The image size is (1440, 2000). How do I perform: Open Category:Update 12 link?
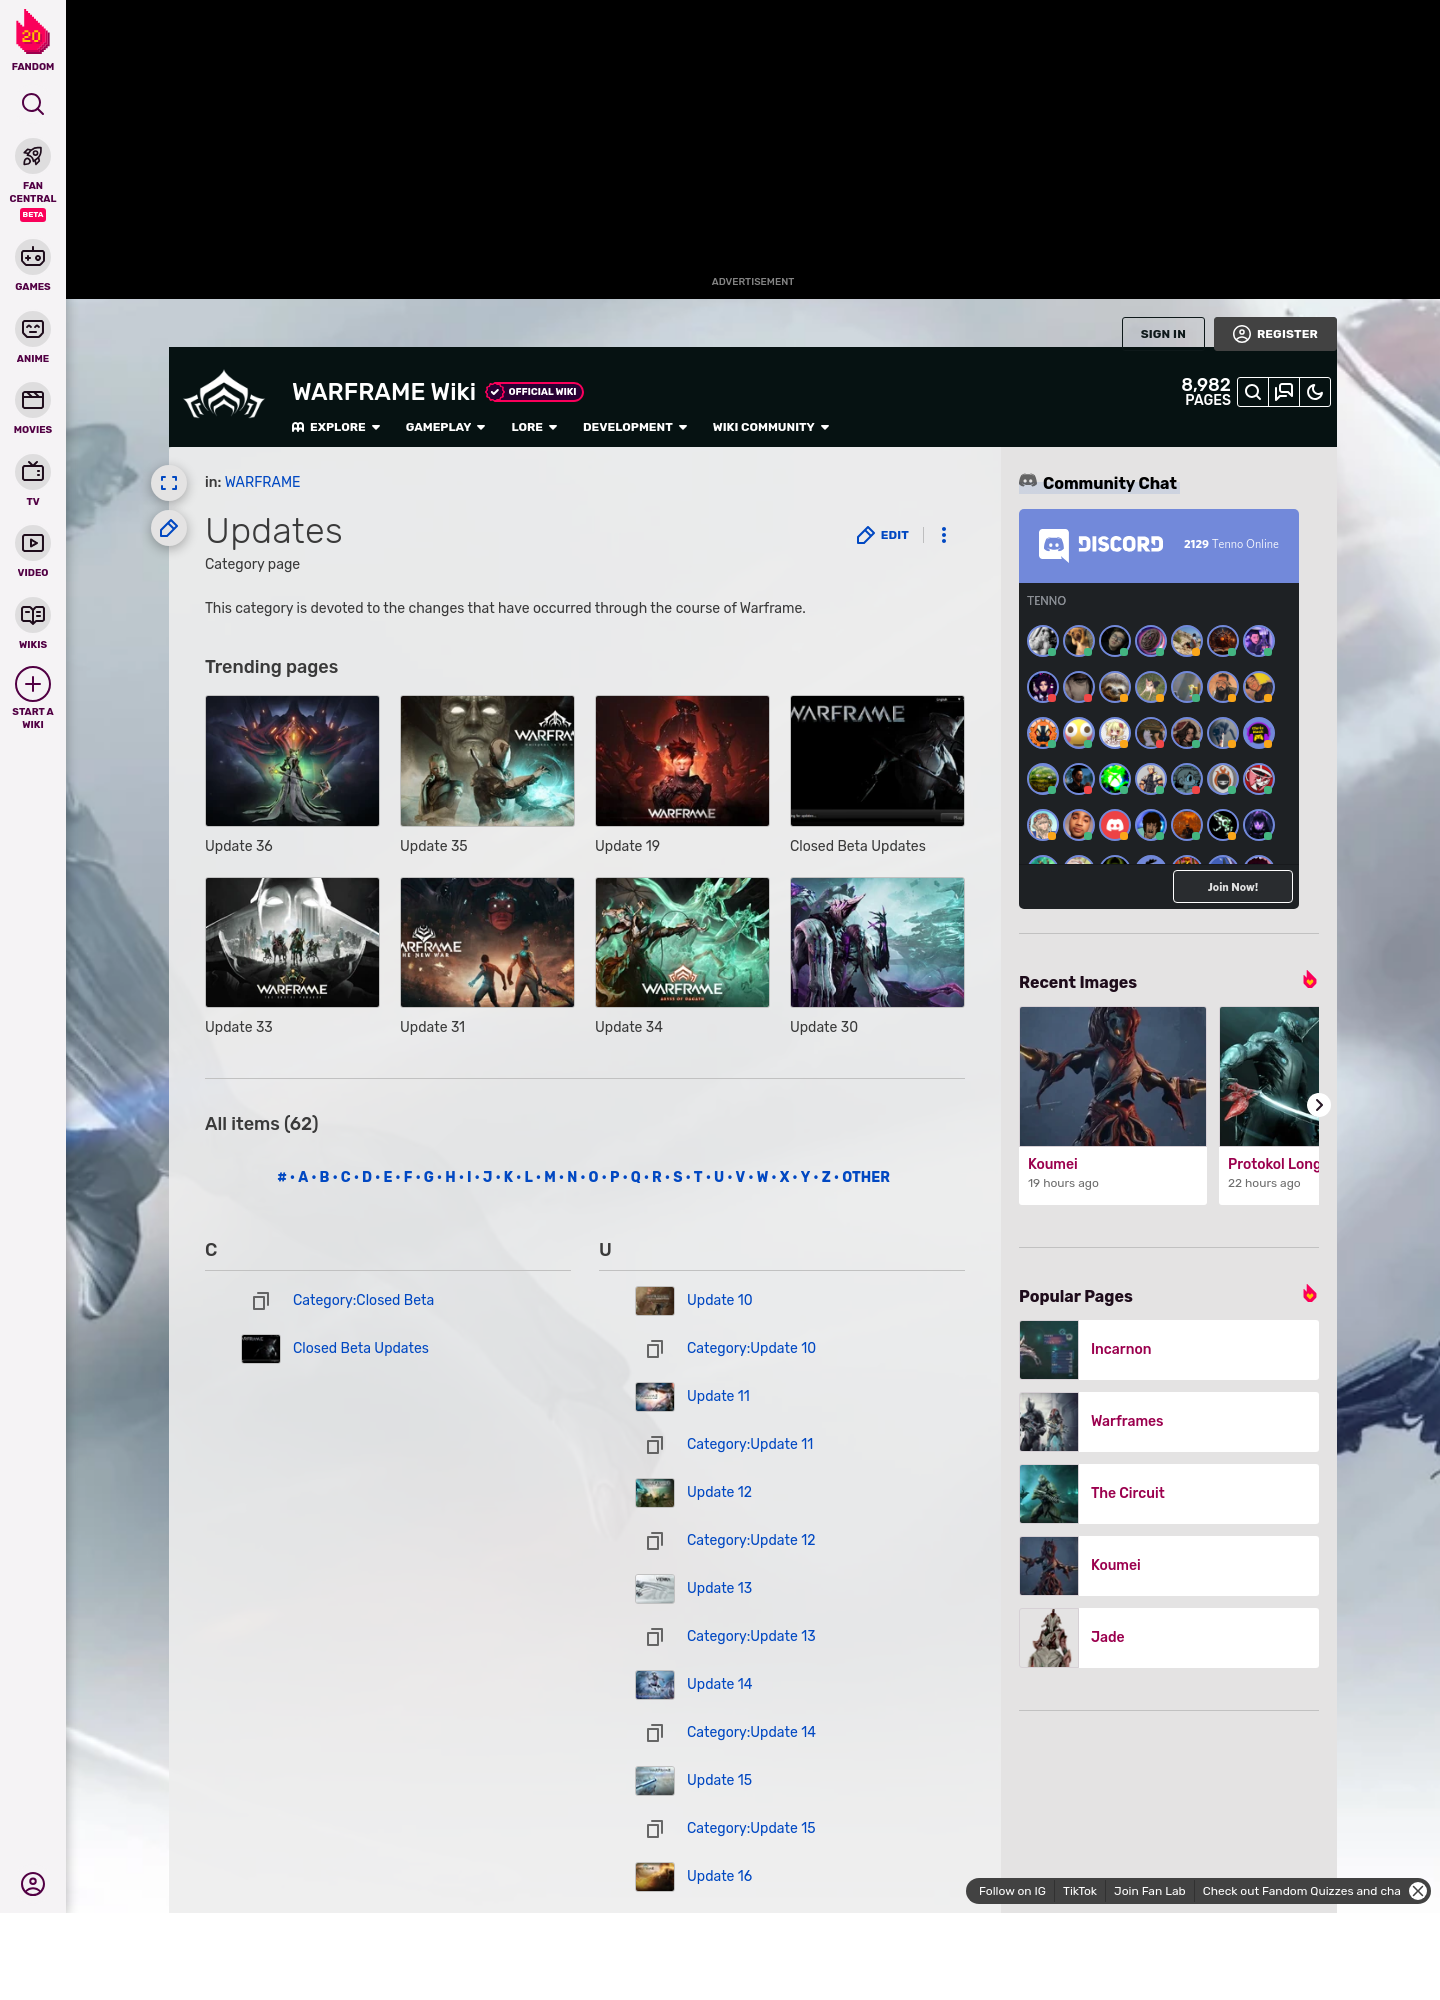751,1540
